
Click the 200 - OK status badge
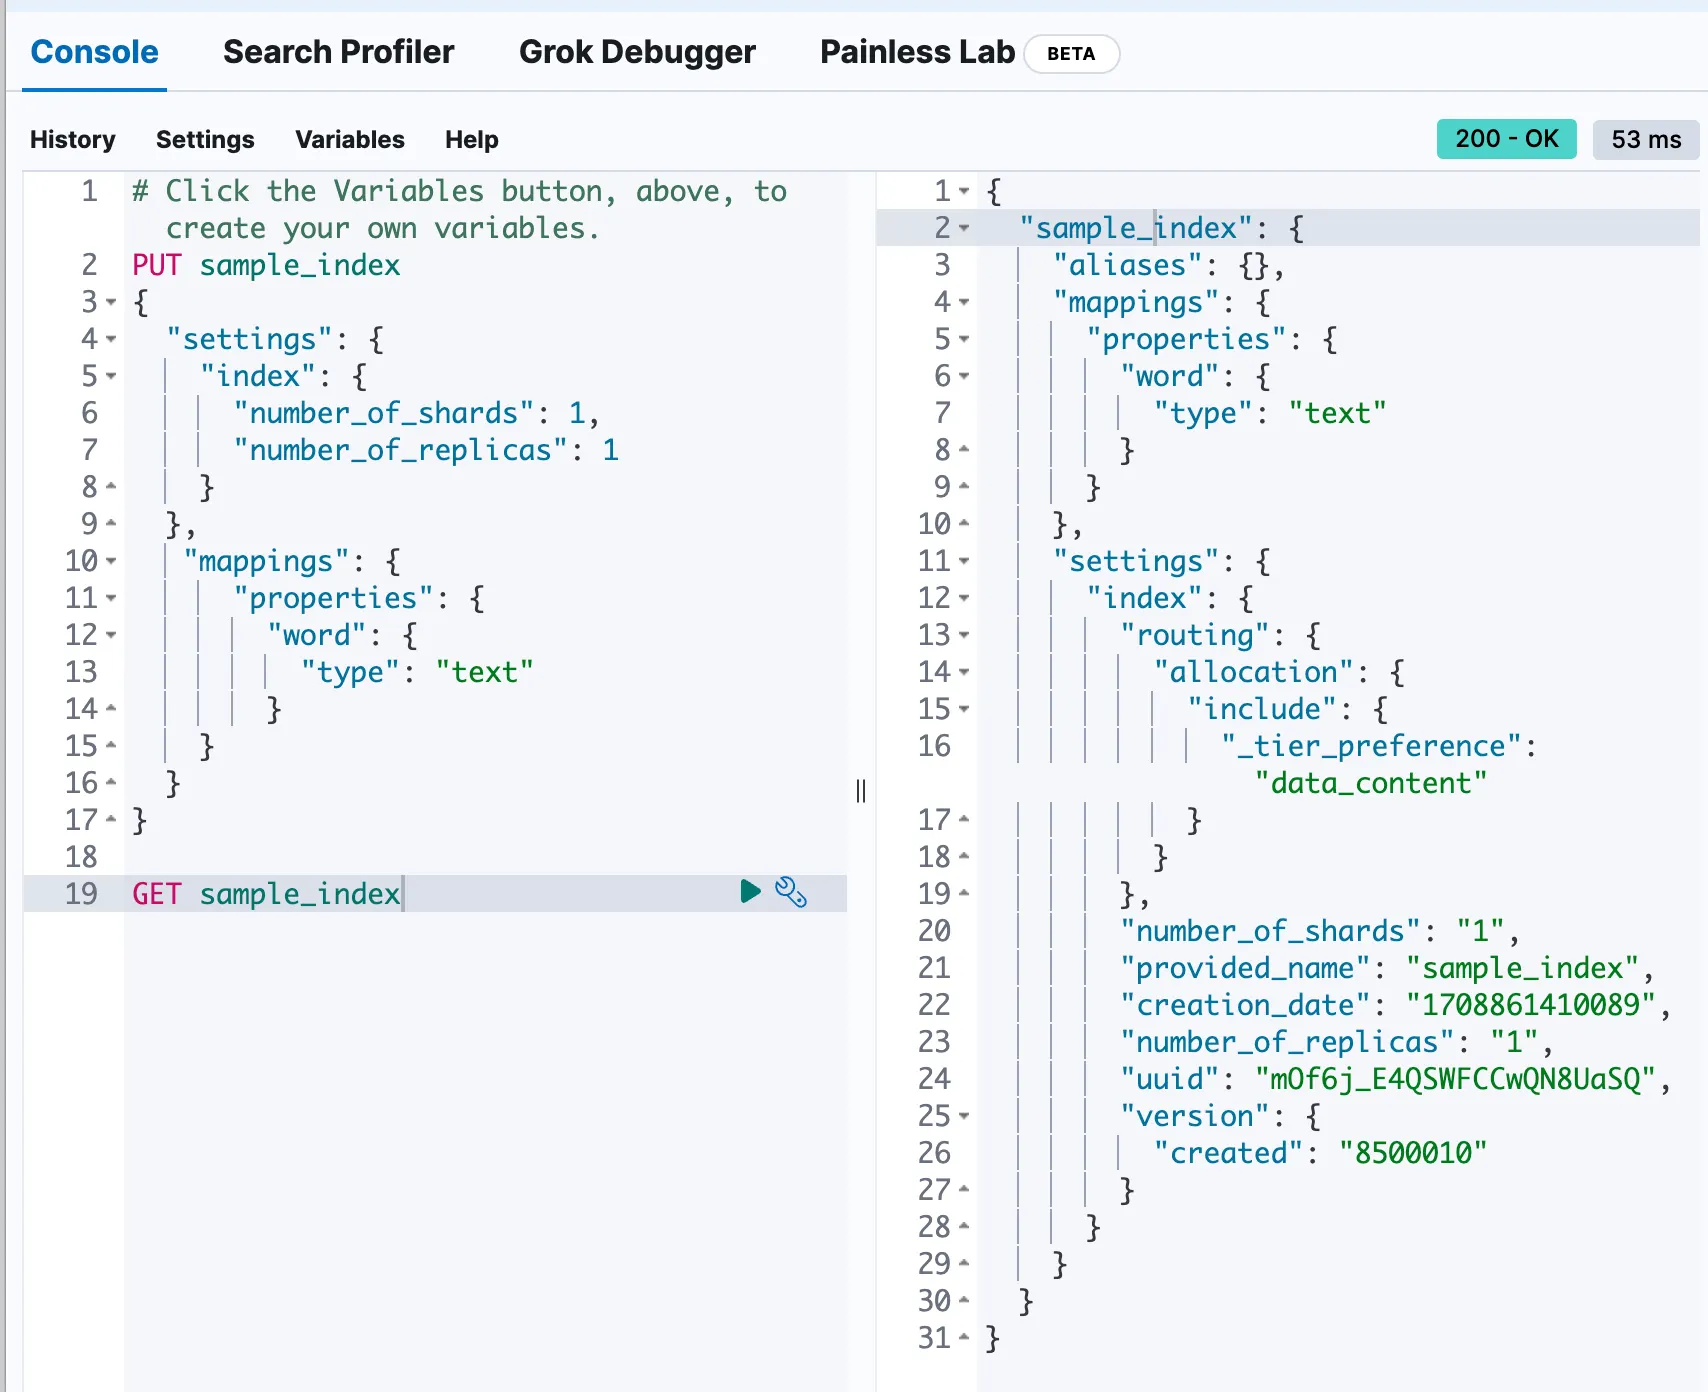[1506, 139]
